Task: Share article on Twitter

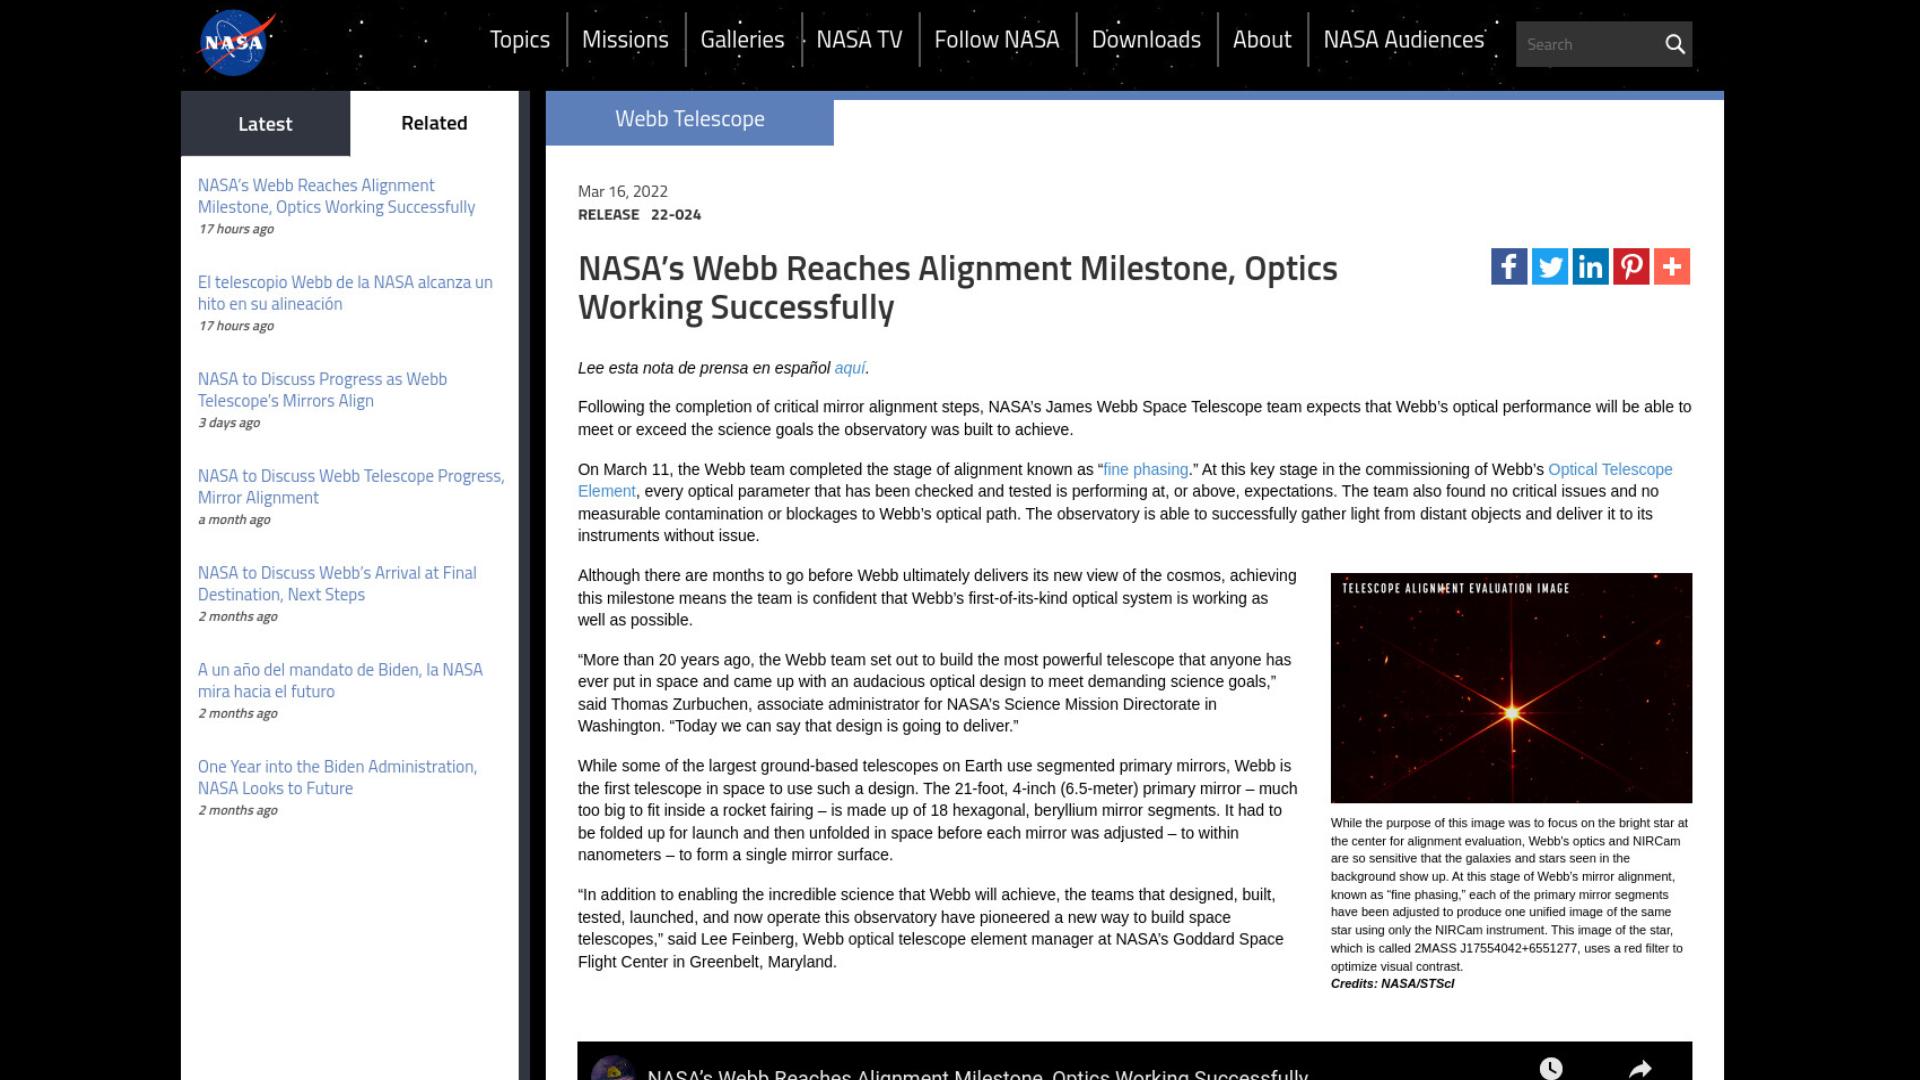Action: click(1550, 267)
